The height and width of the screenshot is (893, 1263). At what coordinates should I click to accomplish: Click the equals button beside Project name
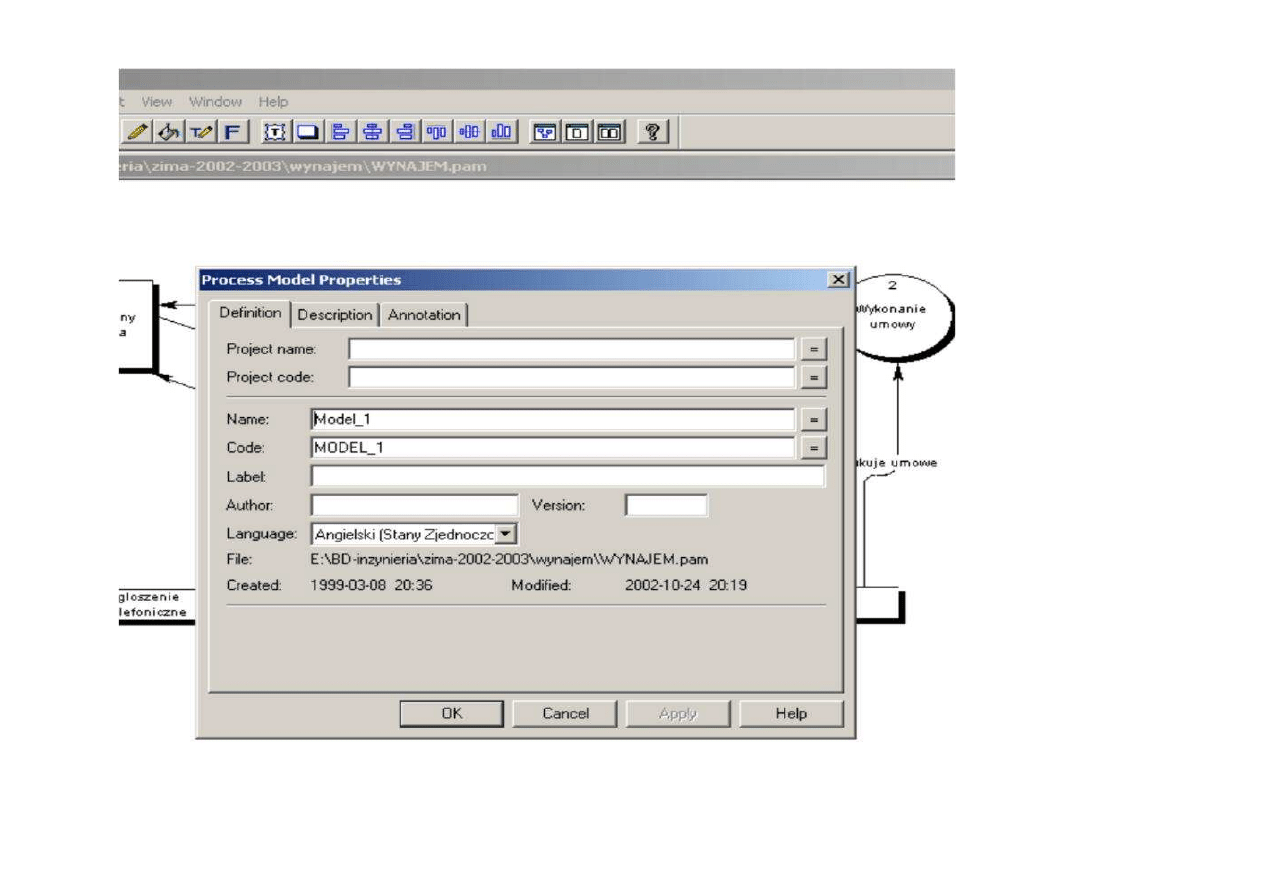click(x=814, y=349)
